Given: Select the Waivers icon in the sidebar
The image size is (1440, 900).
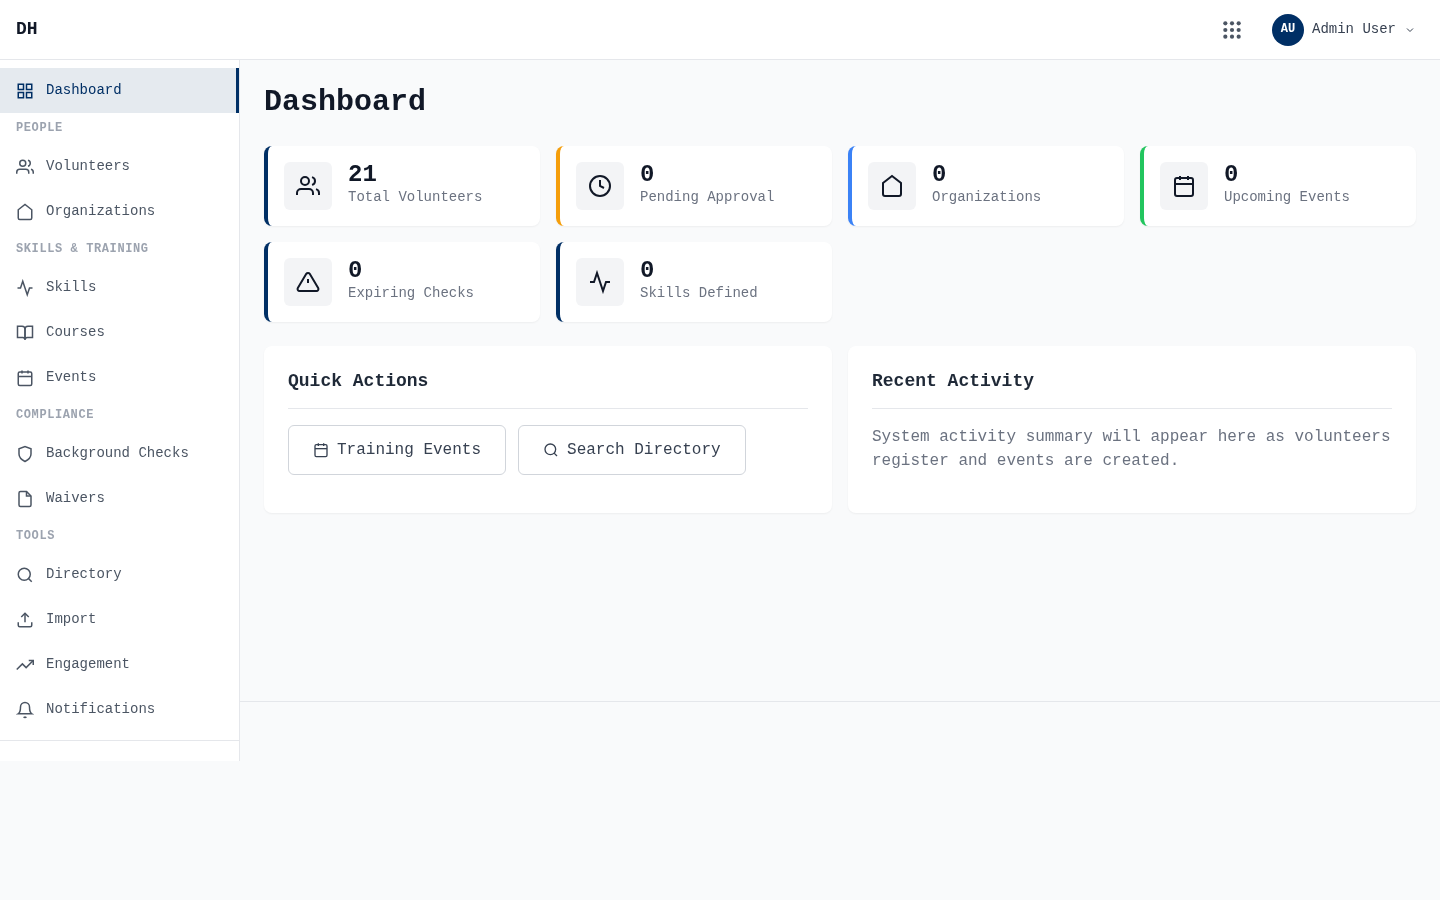Looking at the screenshot, I should 25,498.
